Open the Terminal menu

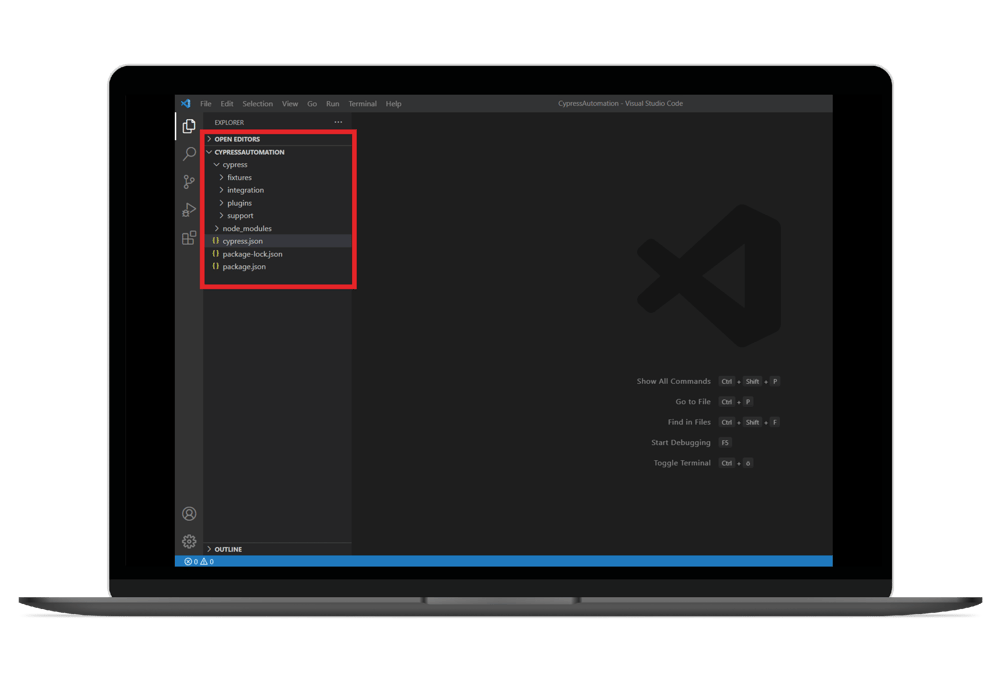click(362, 103)
